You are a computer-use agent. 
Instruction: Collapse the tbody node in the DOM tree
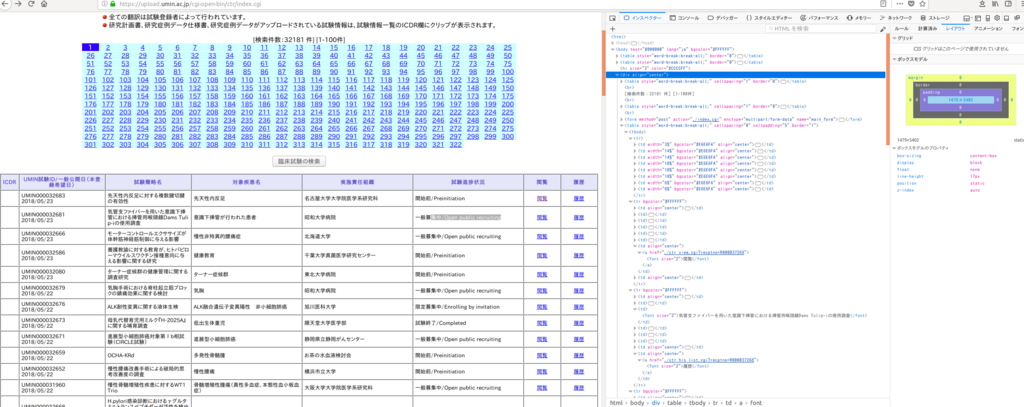coord(626,131)
